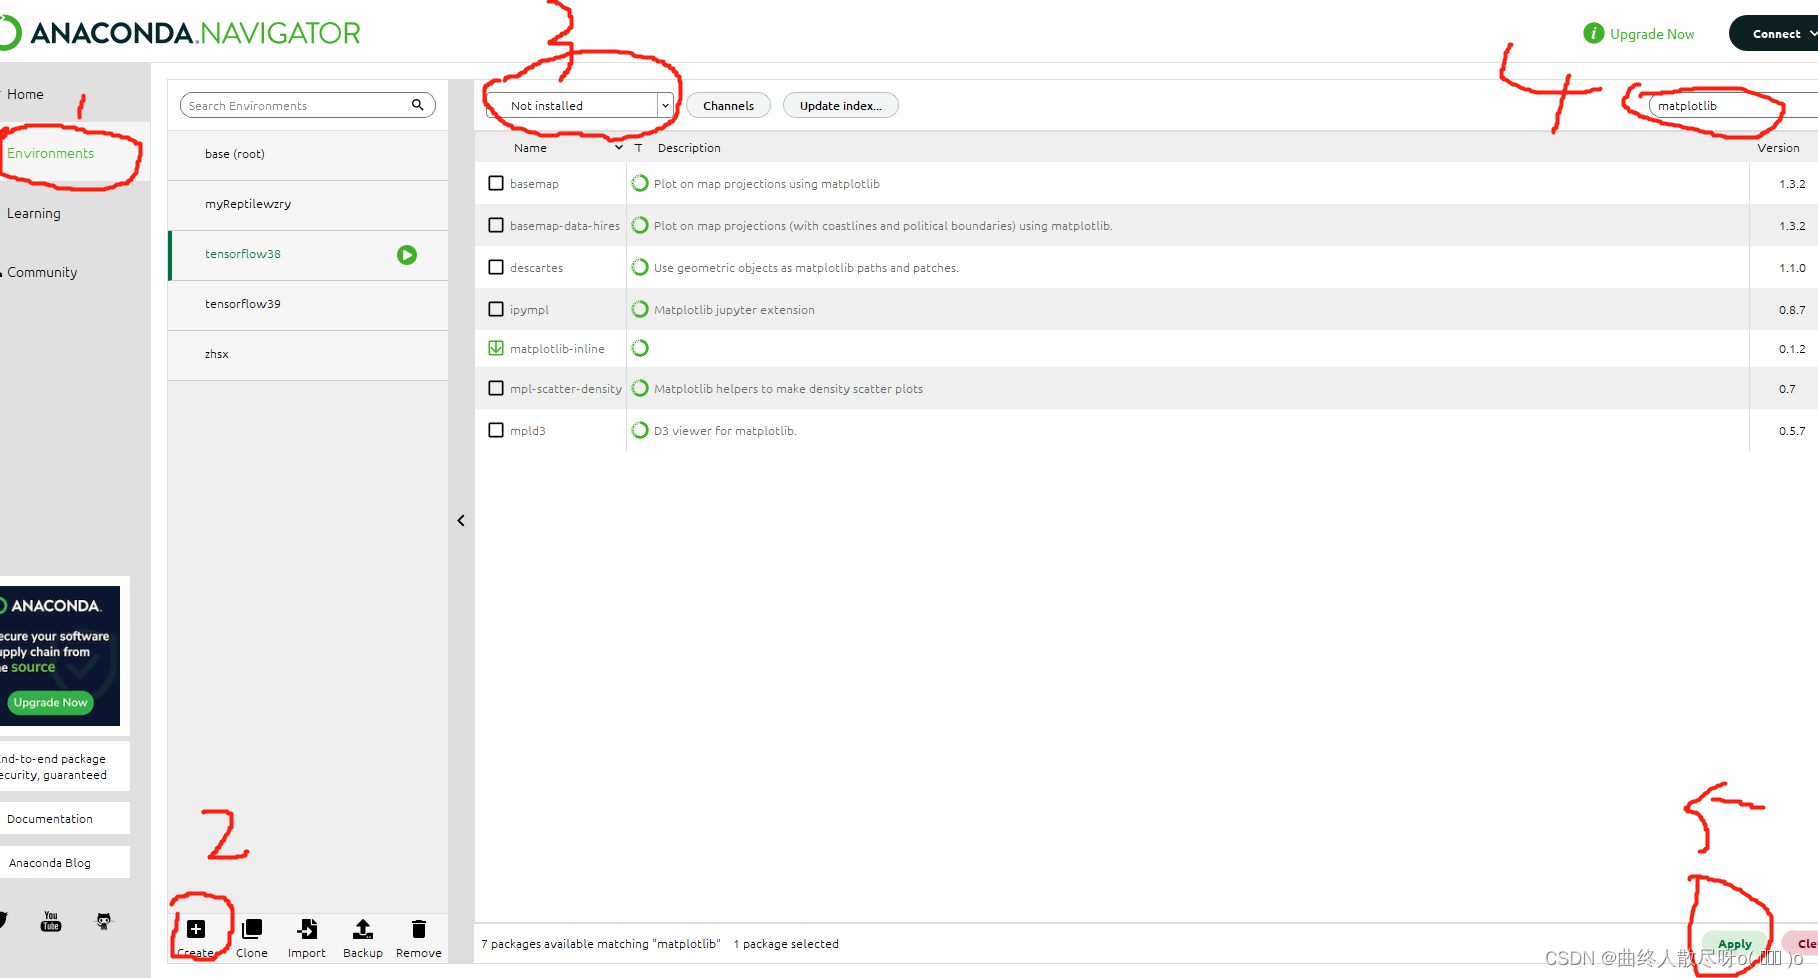Open the Not installed filter dropdown
Image resolution: width=1818 pixels, height=978 pixels.
pos(580,105)
